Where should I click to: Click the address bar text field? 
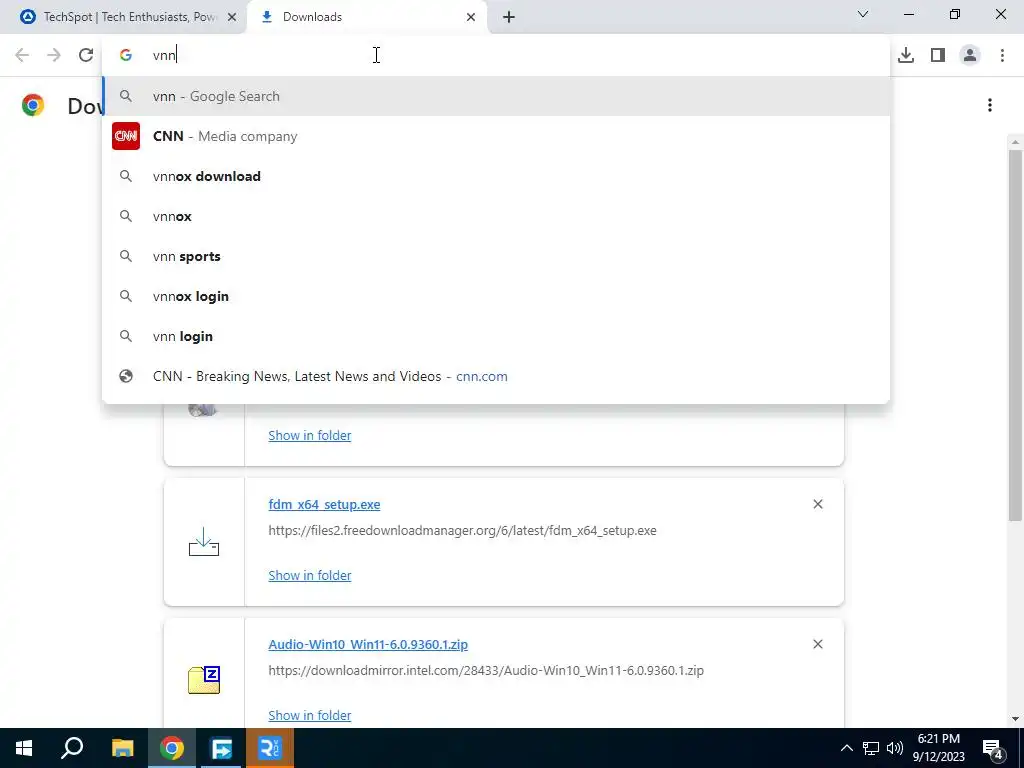coord(496,55)
